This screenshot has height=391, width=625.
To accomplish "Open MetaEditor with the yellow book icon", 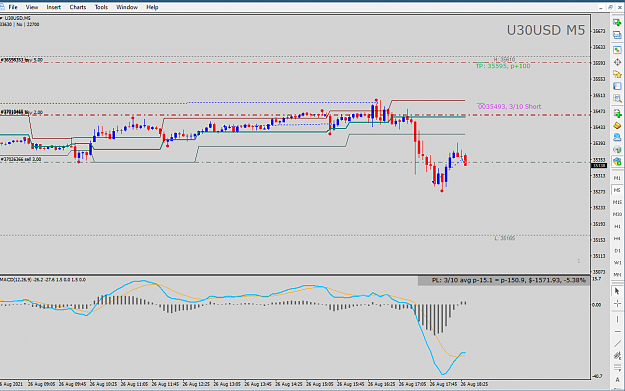I will coord(617,125).
